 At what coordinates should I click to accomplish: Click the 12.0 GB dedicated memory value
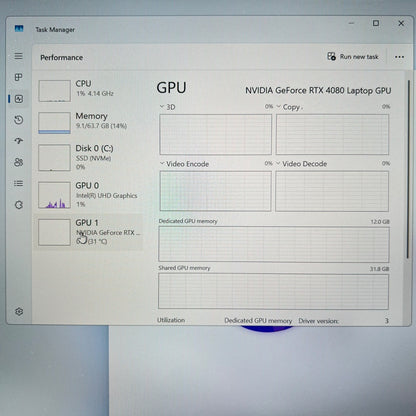click(380, 222)
